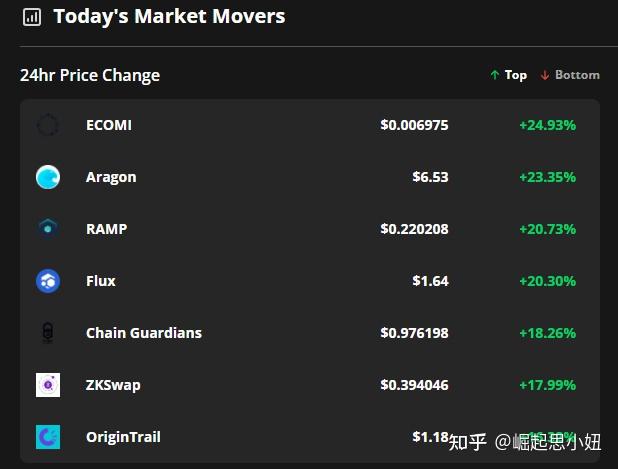This screenshot has width=618, height=469.
Task: Click the green up arrow icon
Action: [x=495, y=75]
